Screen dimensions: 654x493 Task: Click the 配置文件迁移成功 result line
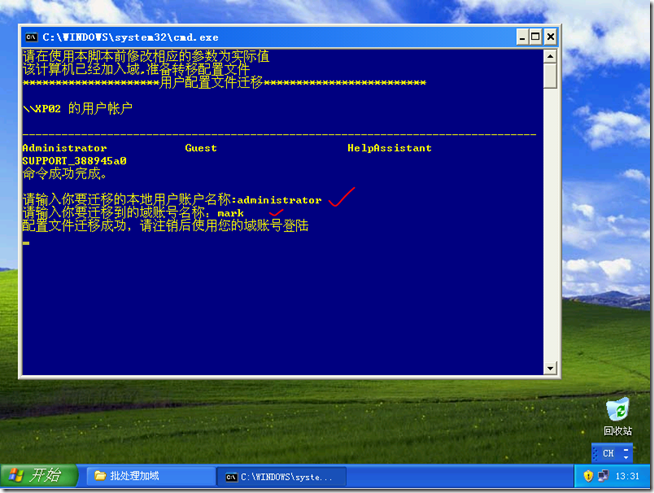[166, 226]
